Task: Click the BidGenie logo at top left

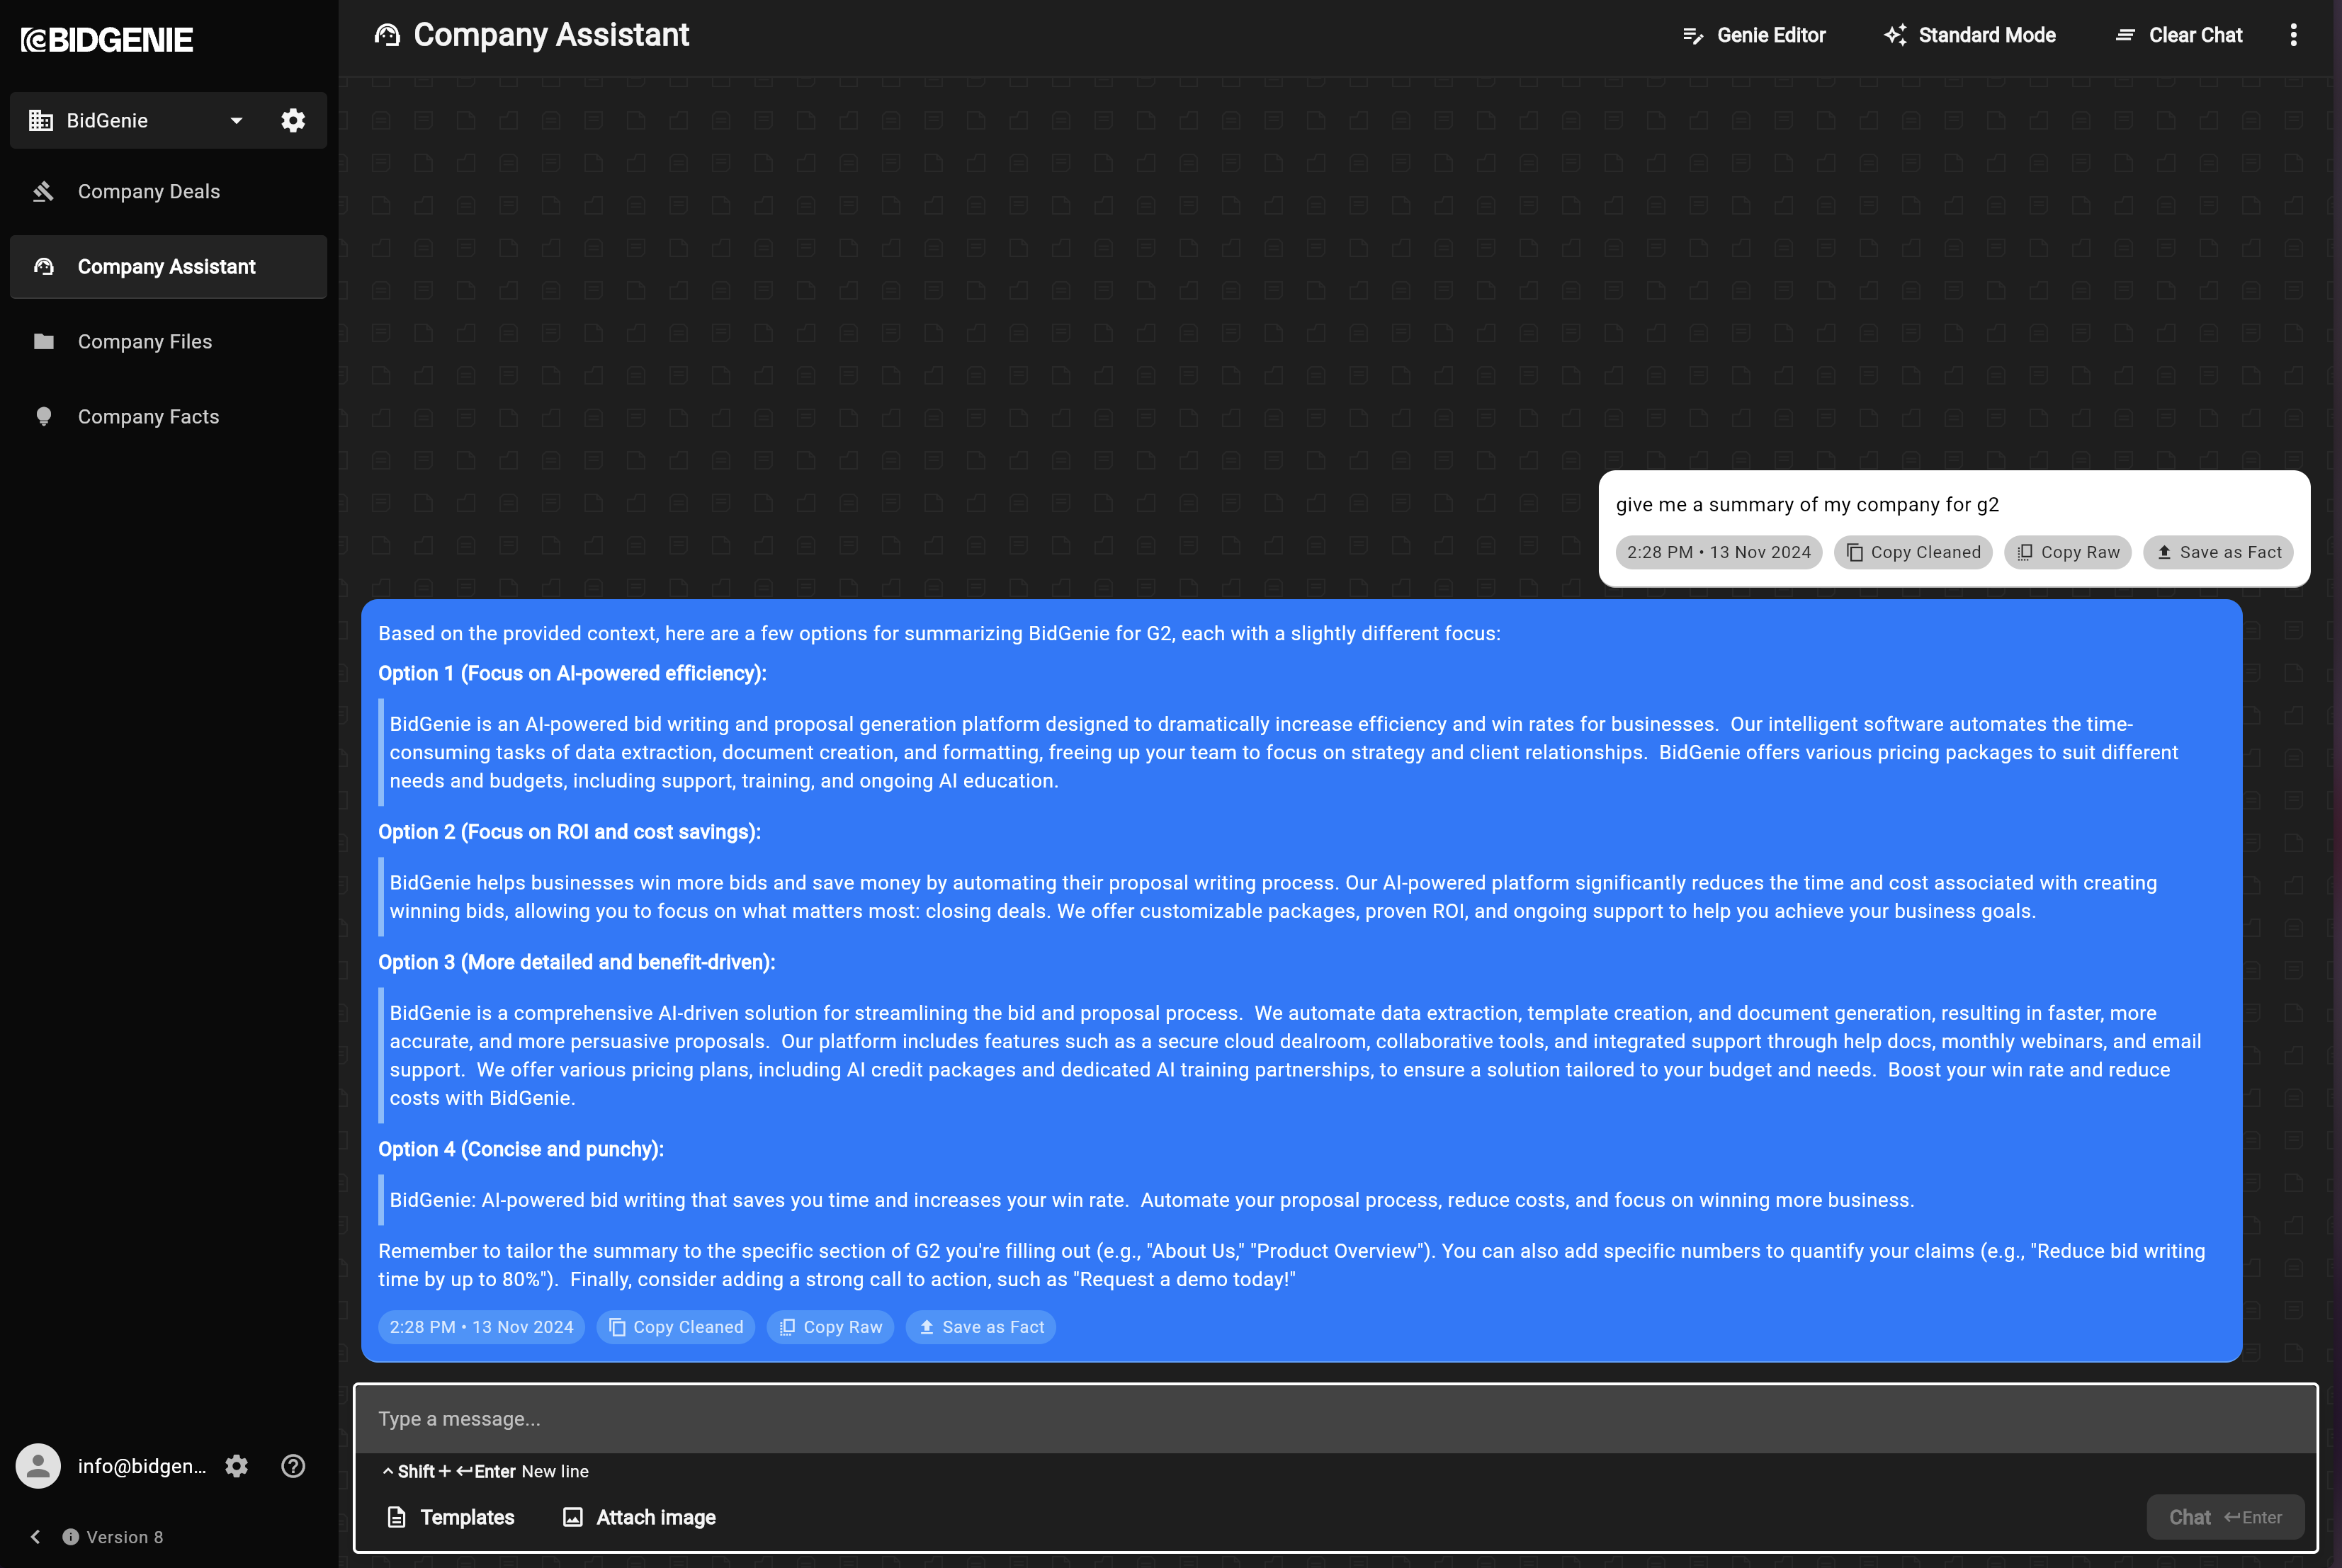Action: pos(107,40)
